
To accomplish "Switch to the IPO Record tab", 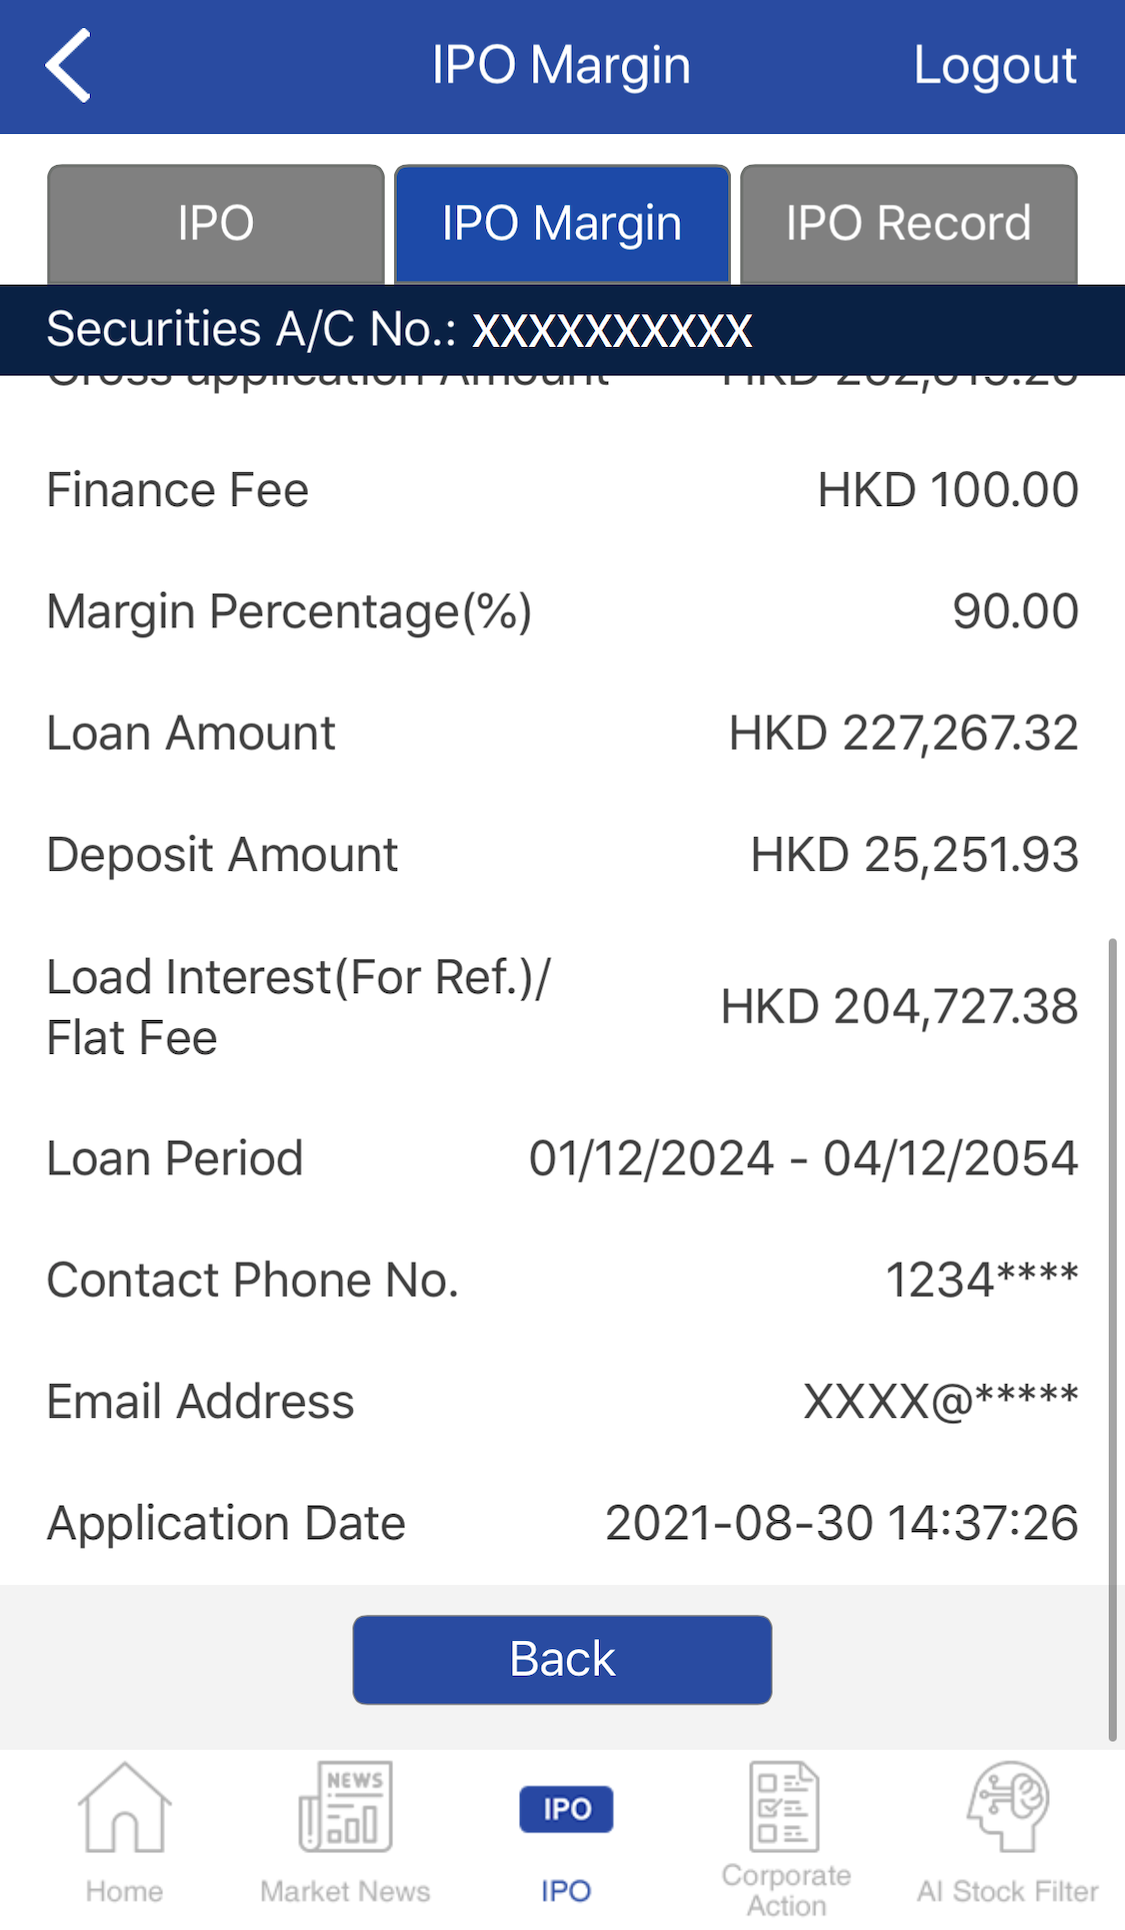I will pyautogui.click(x=908, y=224).
